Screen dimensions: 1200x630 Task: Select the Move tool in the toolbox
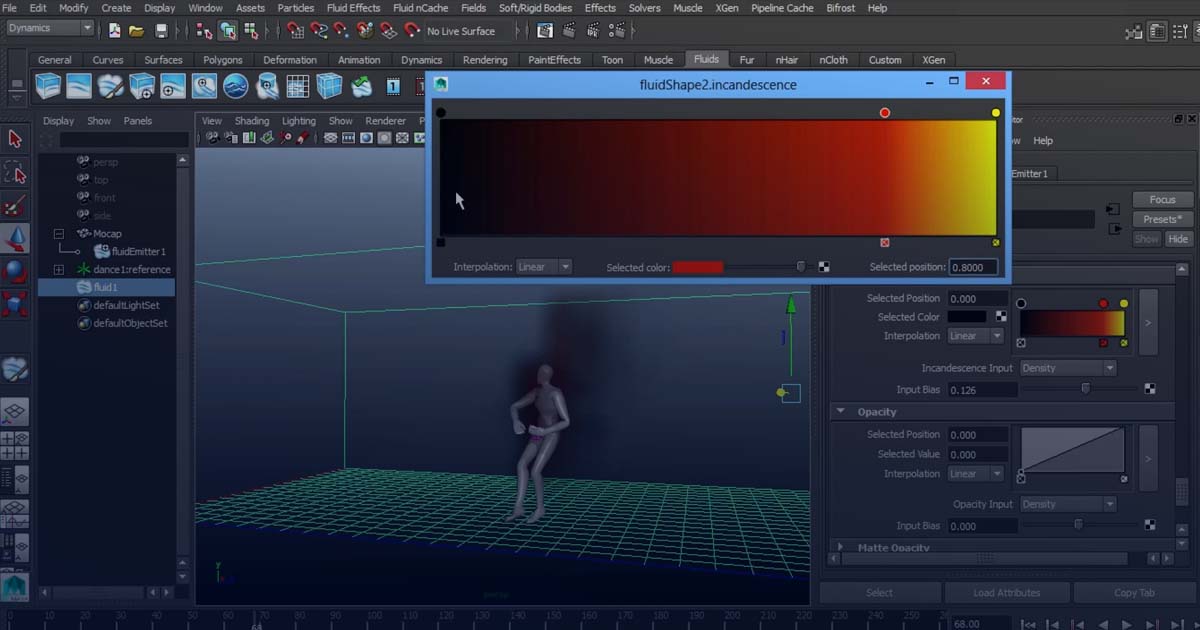[15, 239]
